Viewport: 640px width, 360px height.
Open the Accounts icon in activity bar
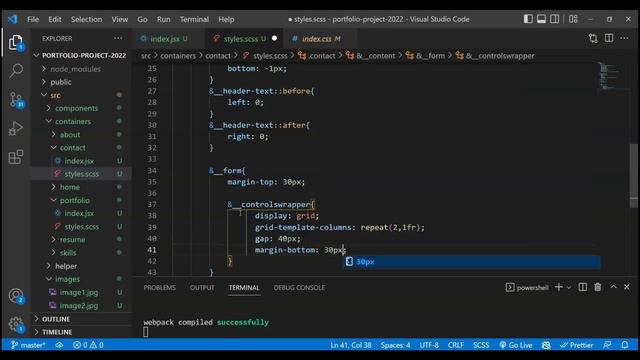click(x=16, y=296)
